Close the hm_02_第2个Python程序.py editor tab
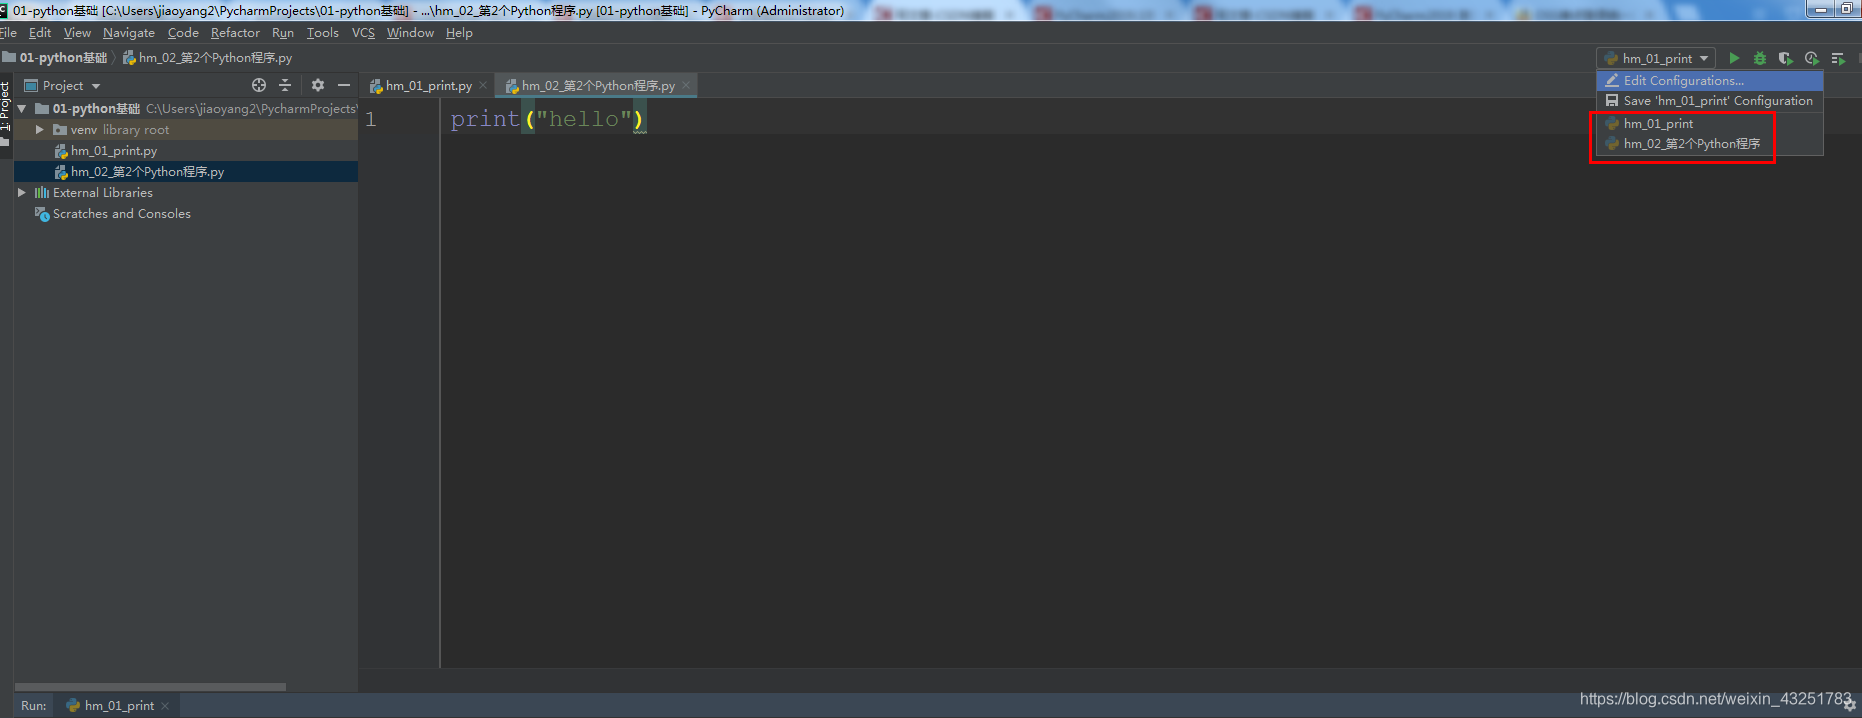The height and width of the screenshot is (718, 1862). pos(686,86)
